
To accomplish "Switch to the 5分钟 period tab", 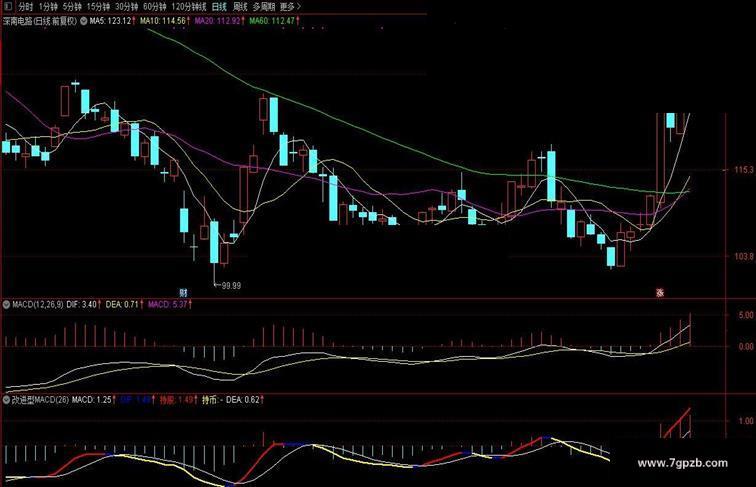I will pos(72,7).
